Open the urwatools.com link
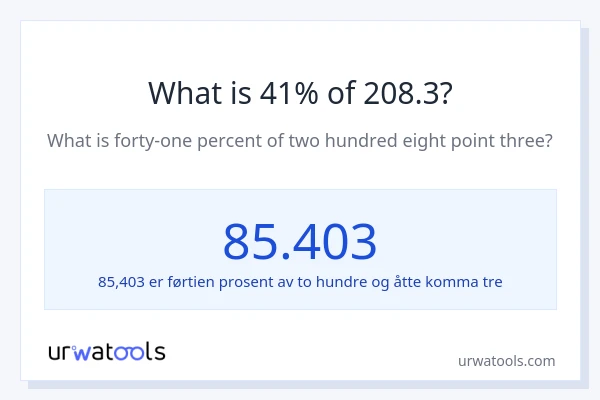Viewport: 600px width, 400px height. [506, 361]
